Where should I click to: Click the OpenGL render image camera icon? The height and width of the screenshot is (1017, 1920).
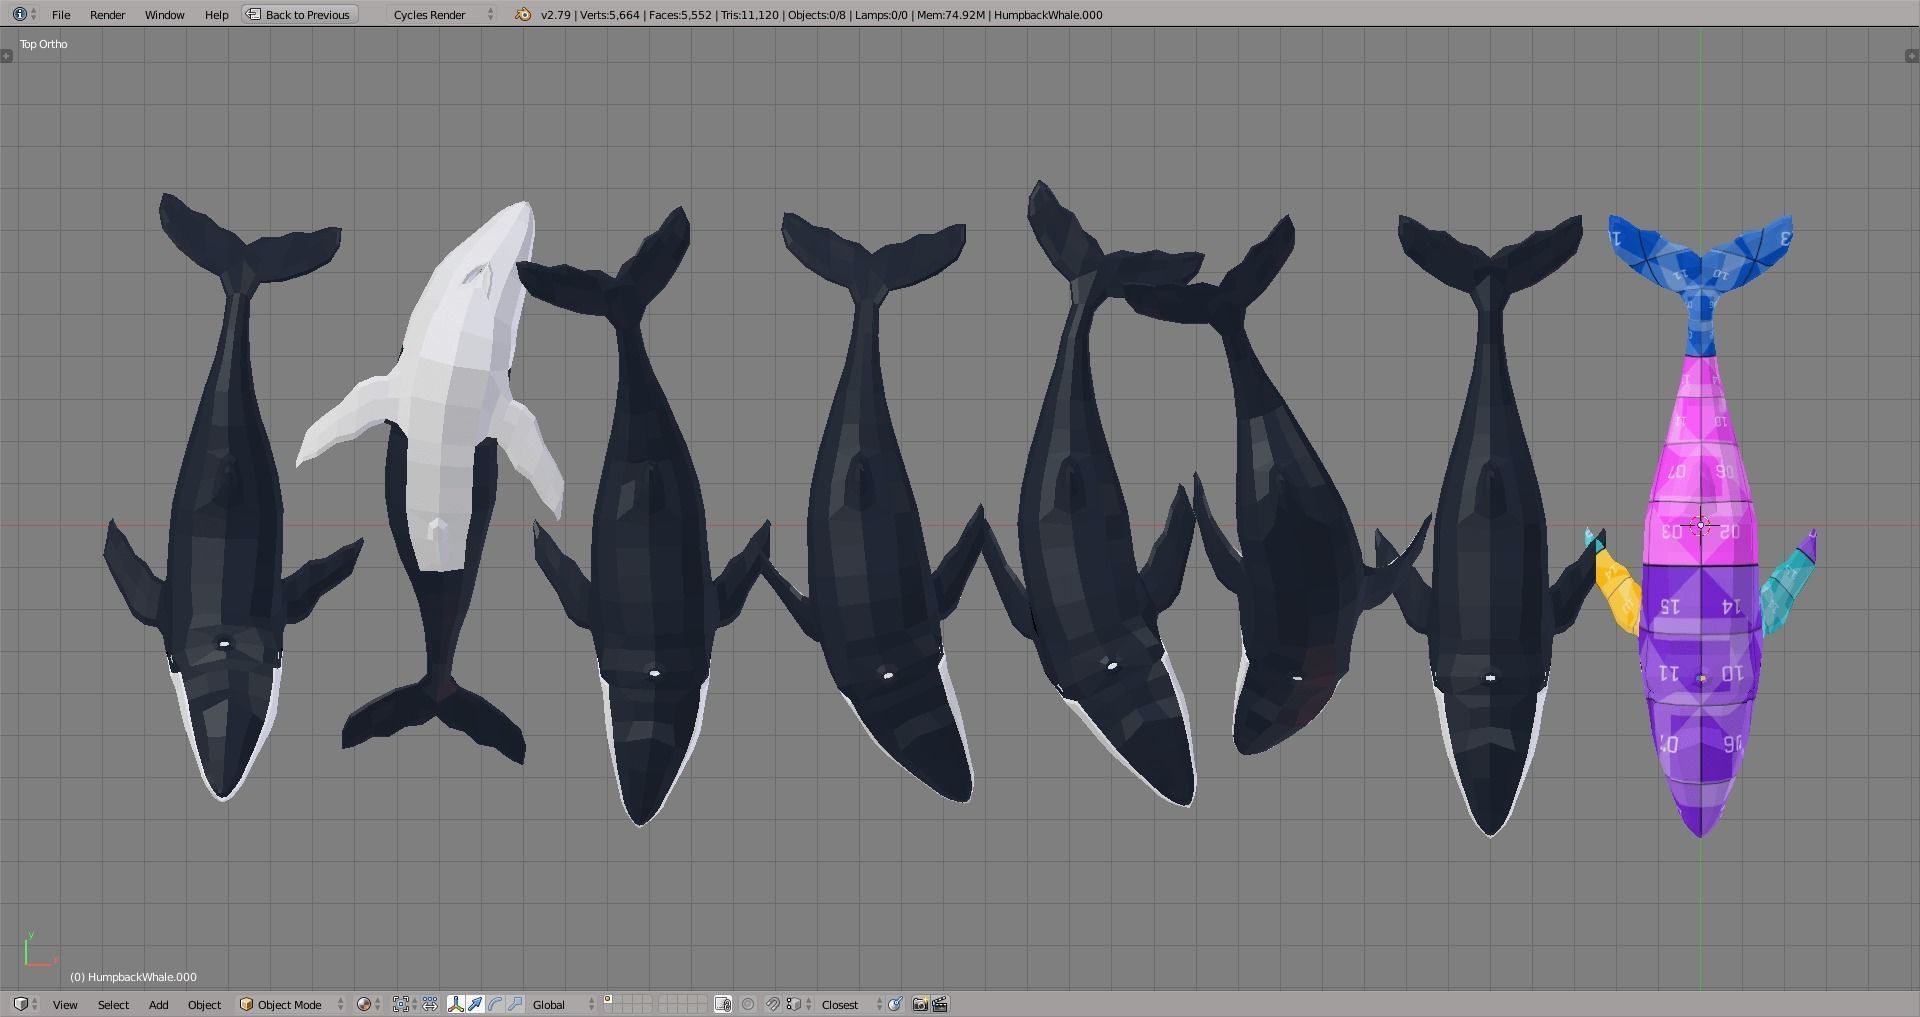click(920, 1004)
